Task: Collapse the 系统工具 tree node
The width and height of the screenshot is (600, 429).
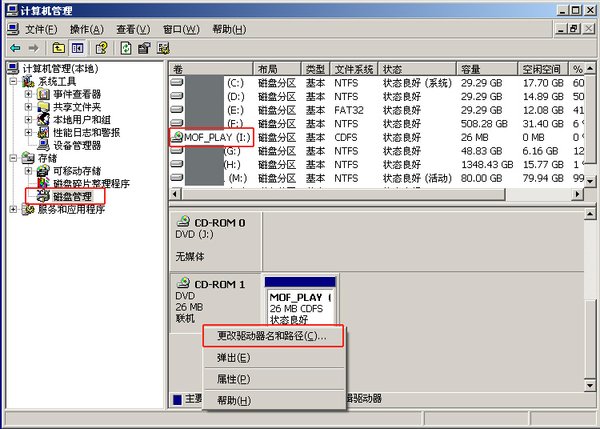Action: pos(13,82)
